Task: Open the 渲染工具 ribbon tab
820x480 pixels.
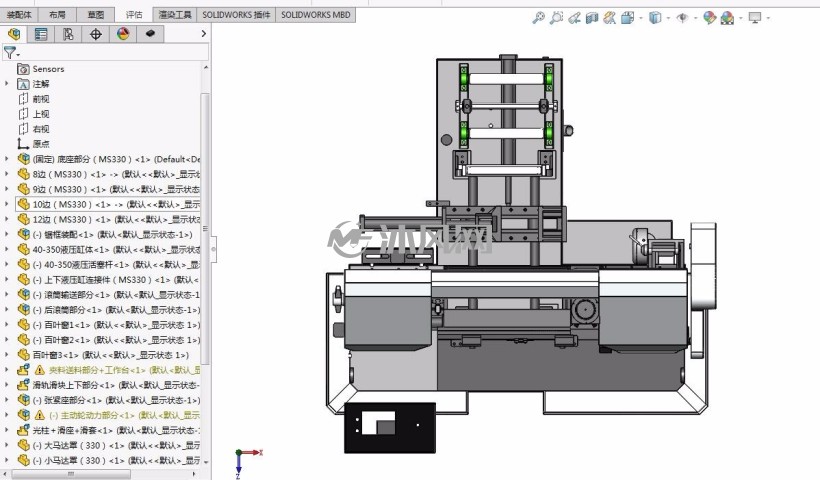Action: coord(175,15)
